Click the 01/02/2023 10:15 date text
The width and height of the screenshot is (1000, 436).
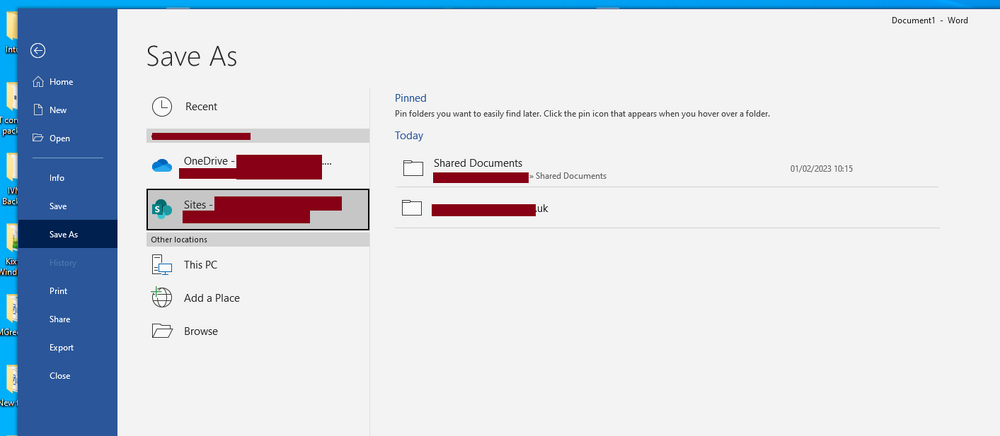pyautogui.click(x=821, y=169)
